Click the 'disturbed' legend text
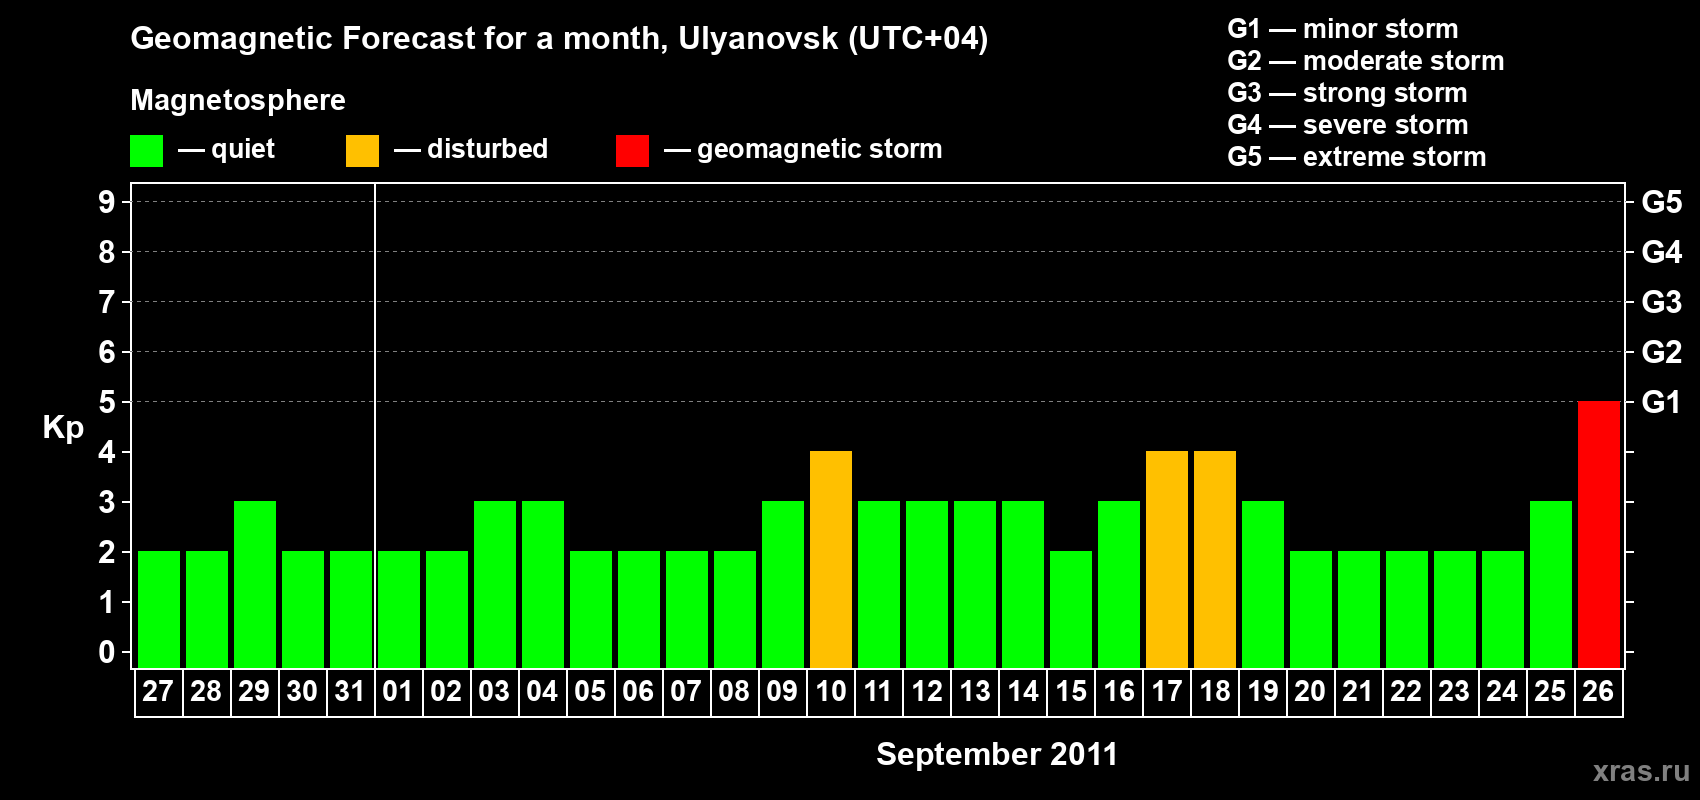This screenshot has width=1700, height=800. tap(488, 149)
